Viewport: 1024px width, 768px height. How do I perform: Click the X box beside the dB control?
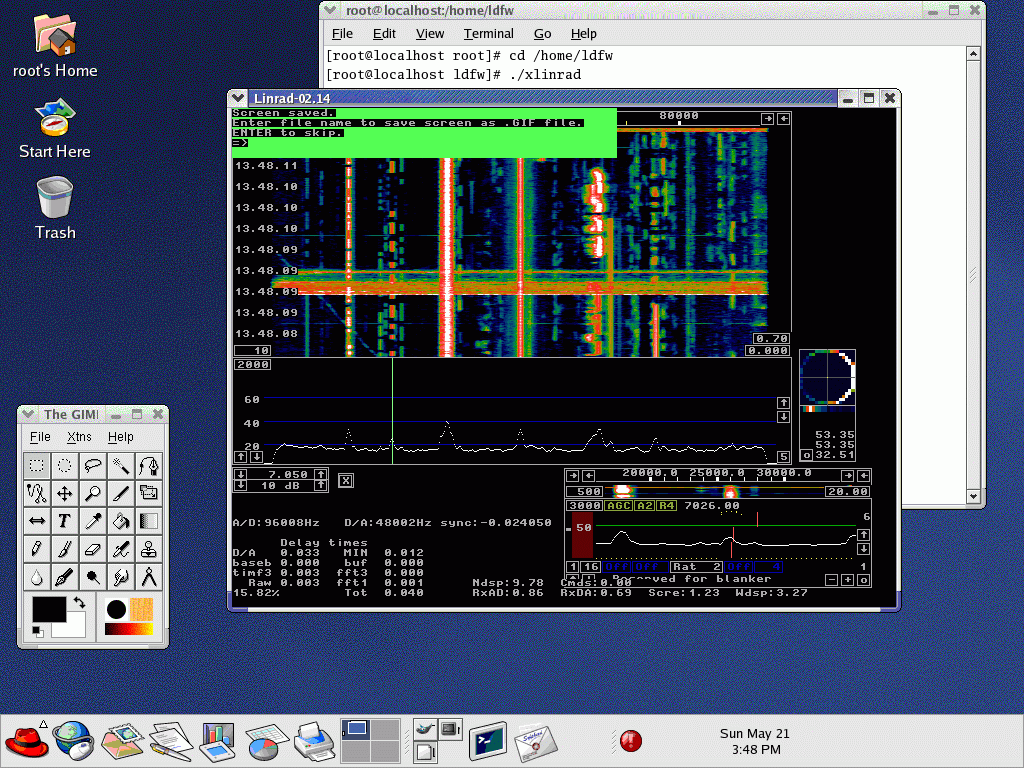point(345,481)
